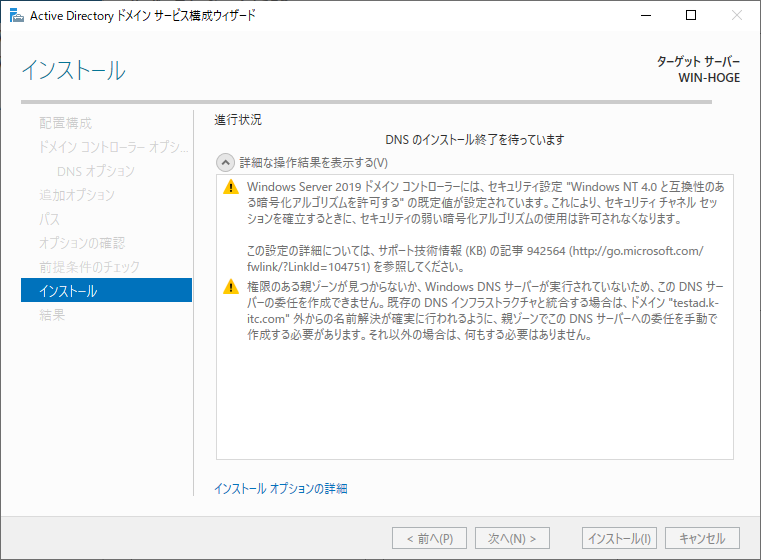Click the 詳細な操作結果を表示する(V) label

click(314, 163)
